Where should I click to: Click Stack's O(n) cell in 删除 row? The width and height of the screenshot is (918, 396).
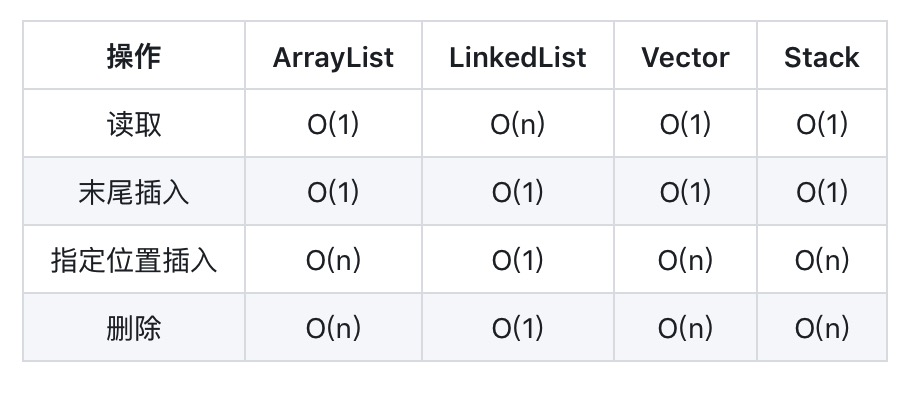[821, 329]
